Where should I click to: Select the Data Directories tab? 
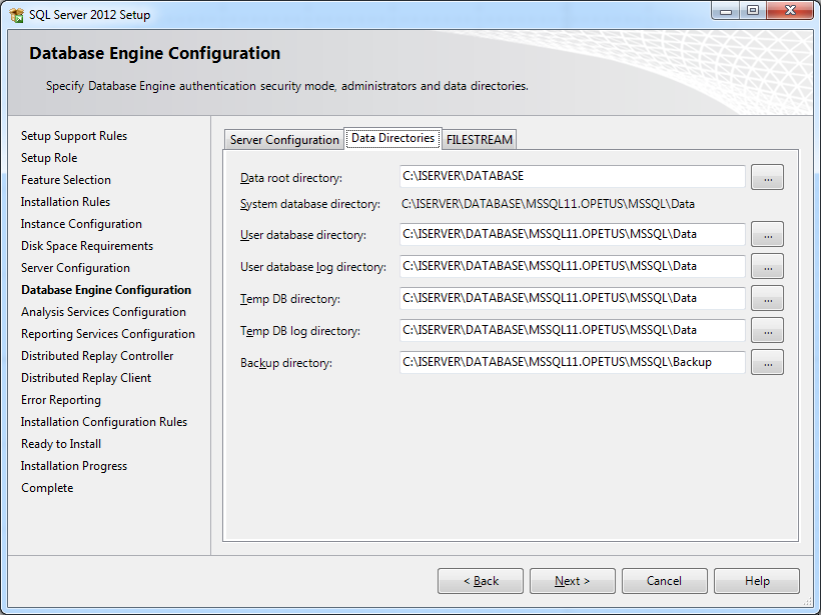(x=393, y=138)
